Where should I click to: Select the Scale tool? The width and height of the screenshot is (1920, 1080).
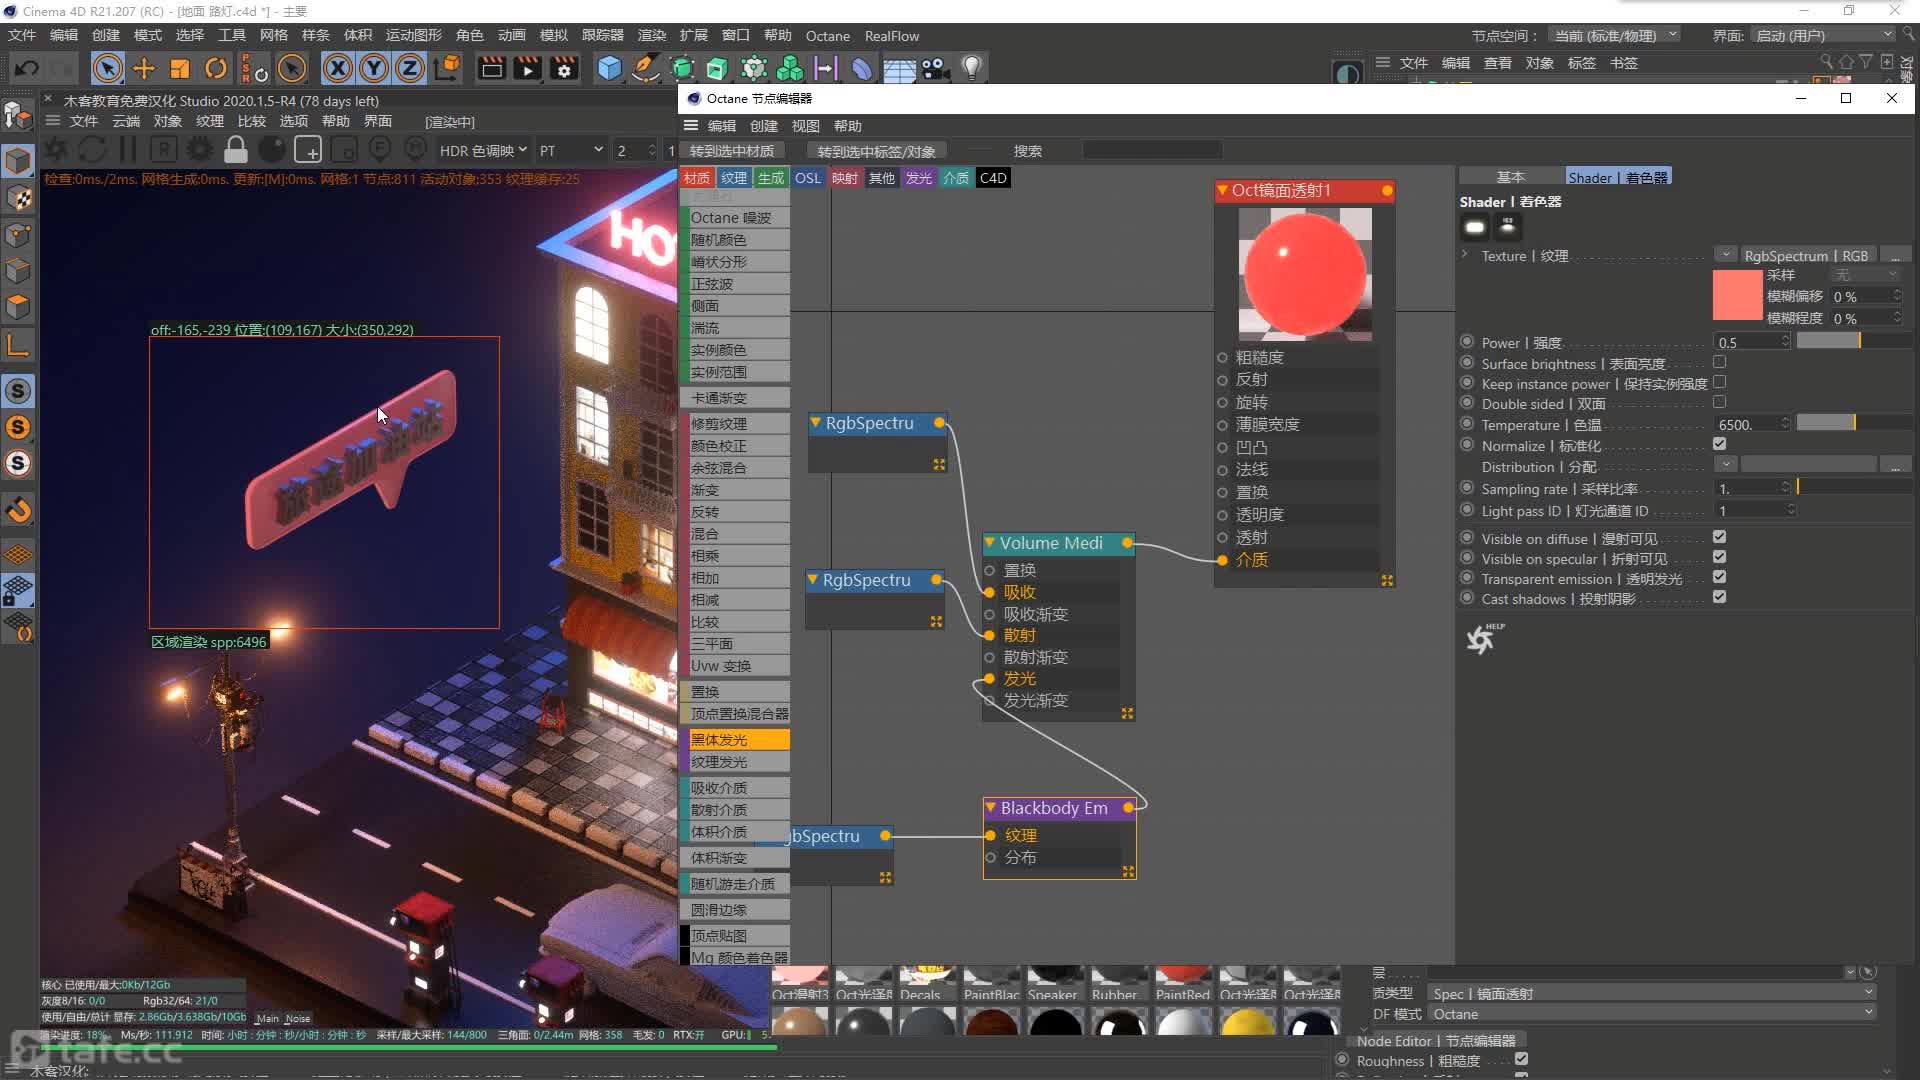pos(180,68)
